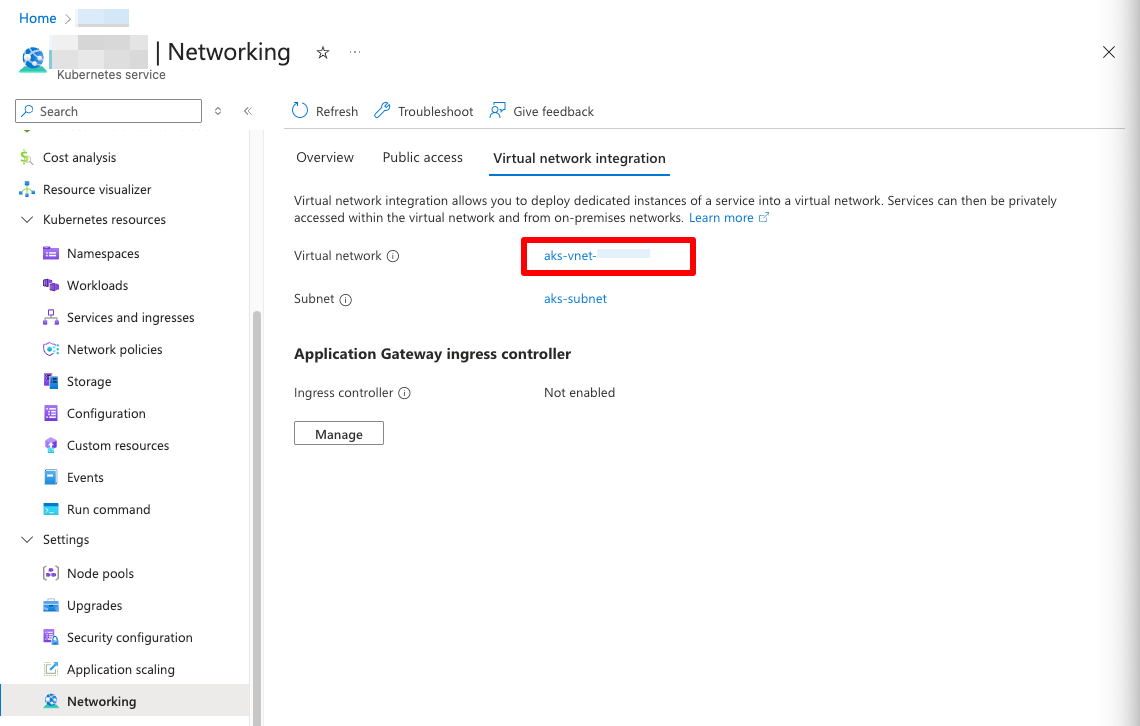Click the Manage button for ingress controller
Viewport: 1140px width, 726px height.
click(x=338, y=433)
